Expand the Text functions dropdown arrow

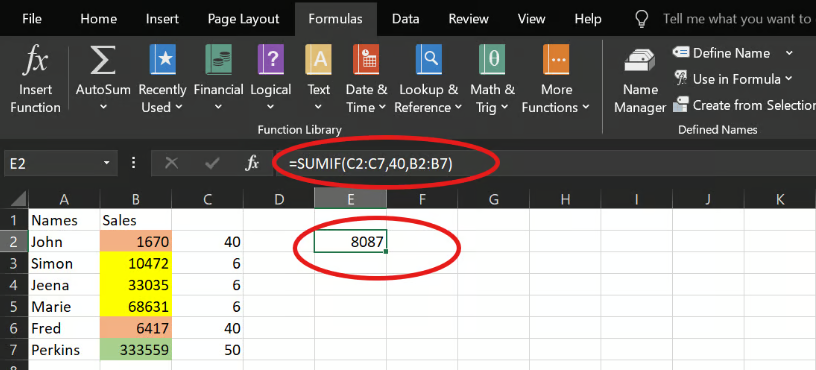click(x=318, y=107)
